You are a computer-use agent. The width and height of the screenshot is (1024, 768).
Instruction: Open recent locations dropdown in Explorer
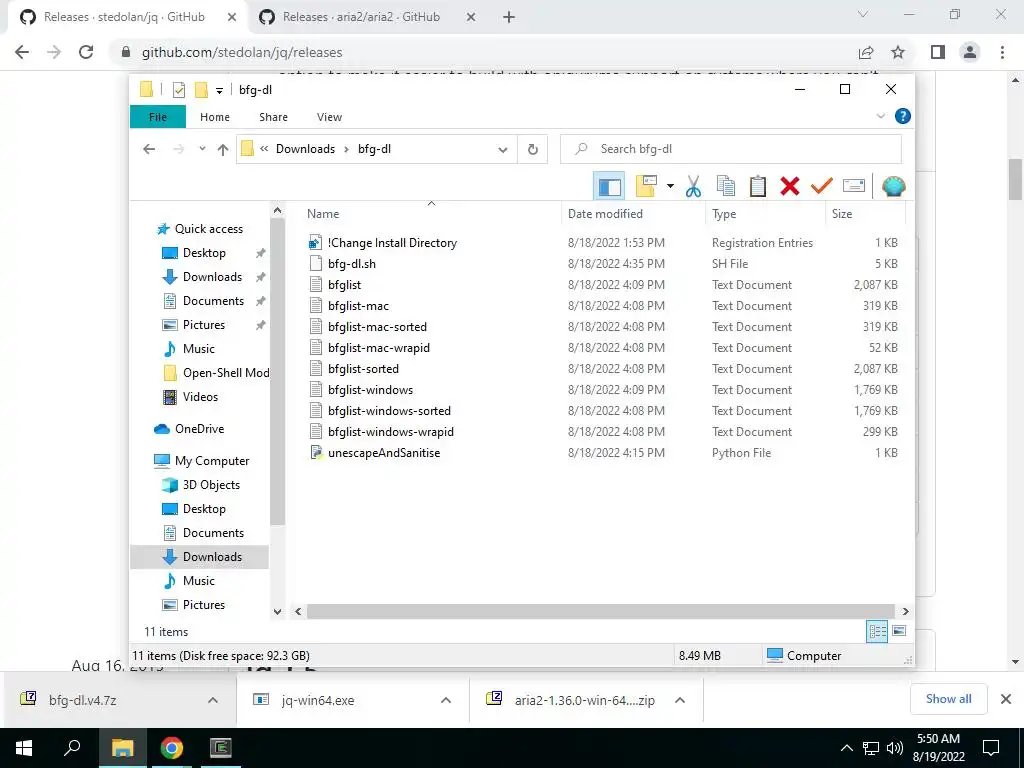[202, 149]
